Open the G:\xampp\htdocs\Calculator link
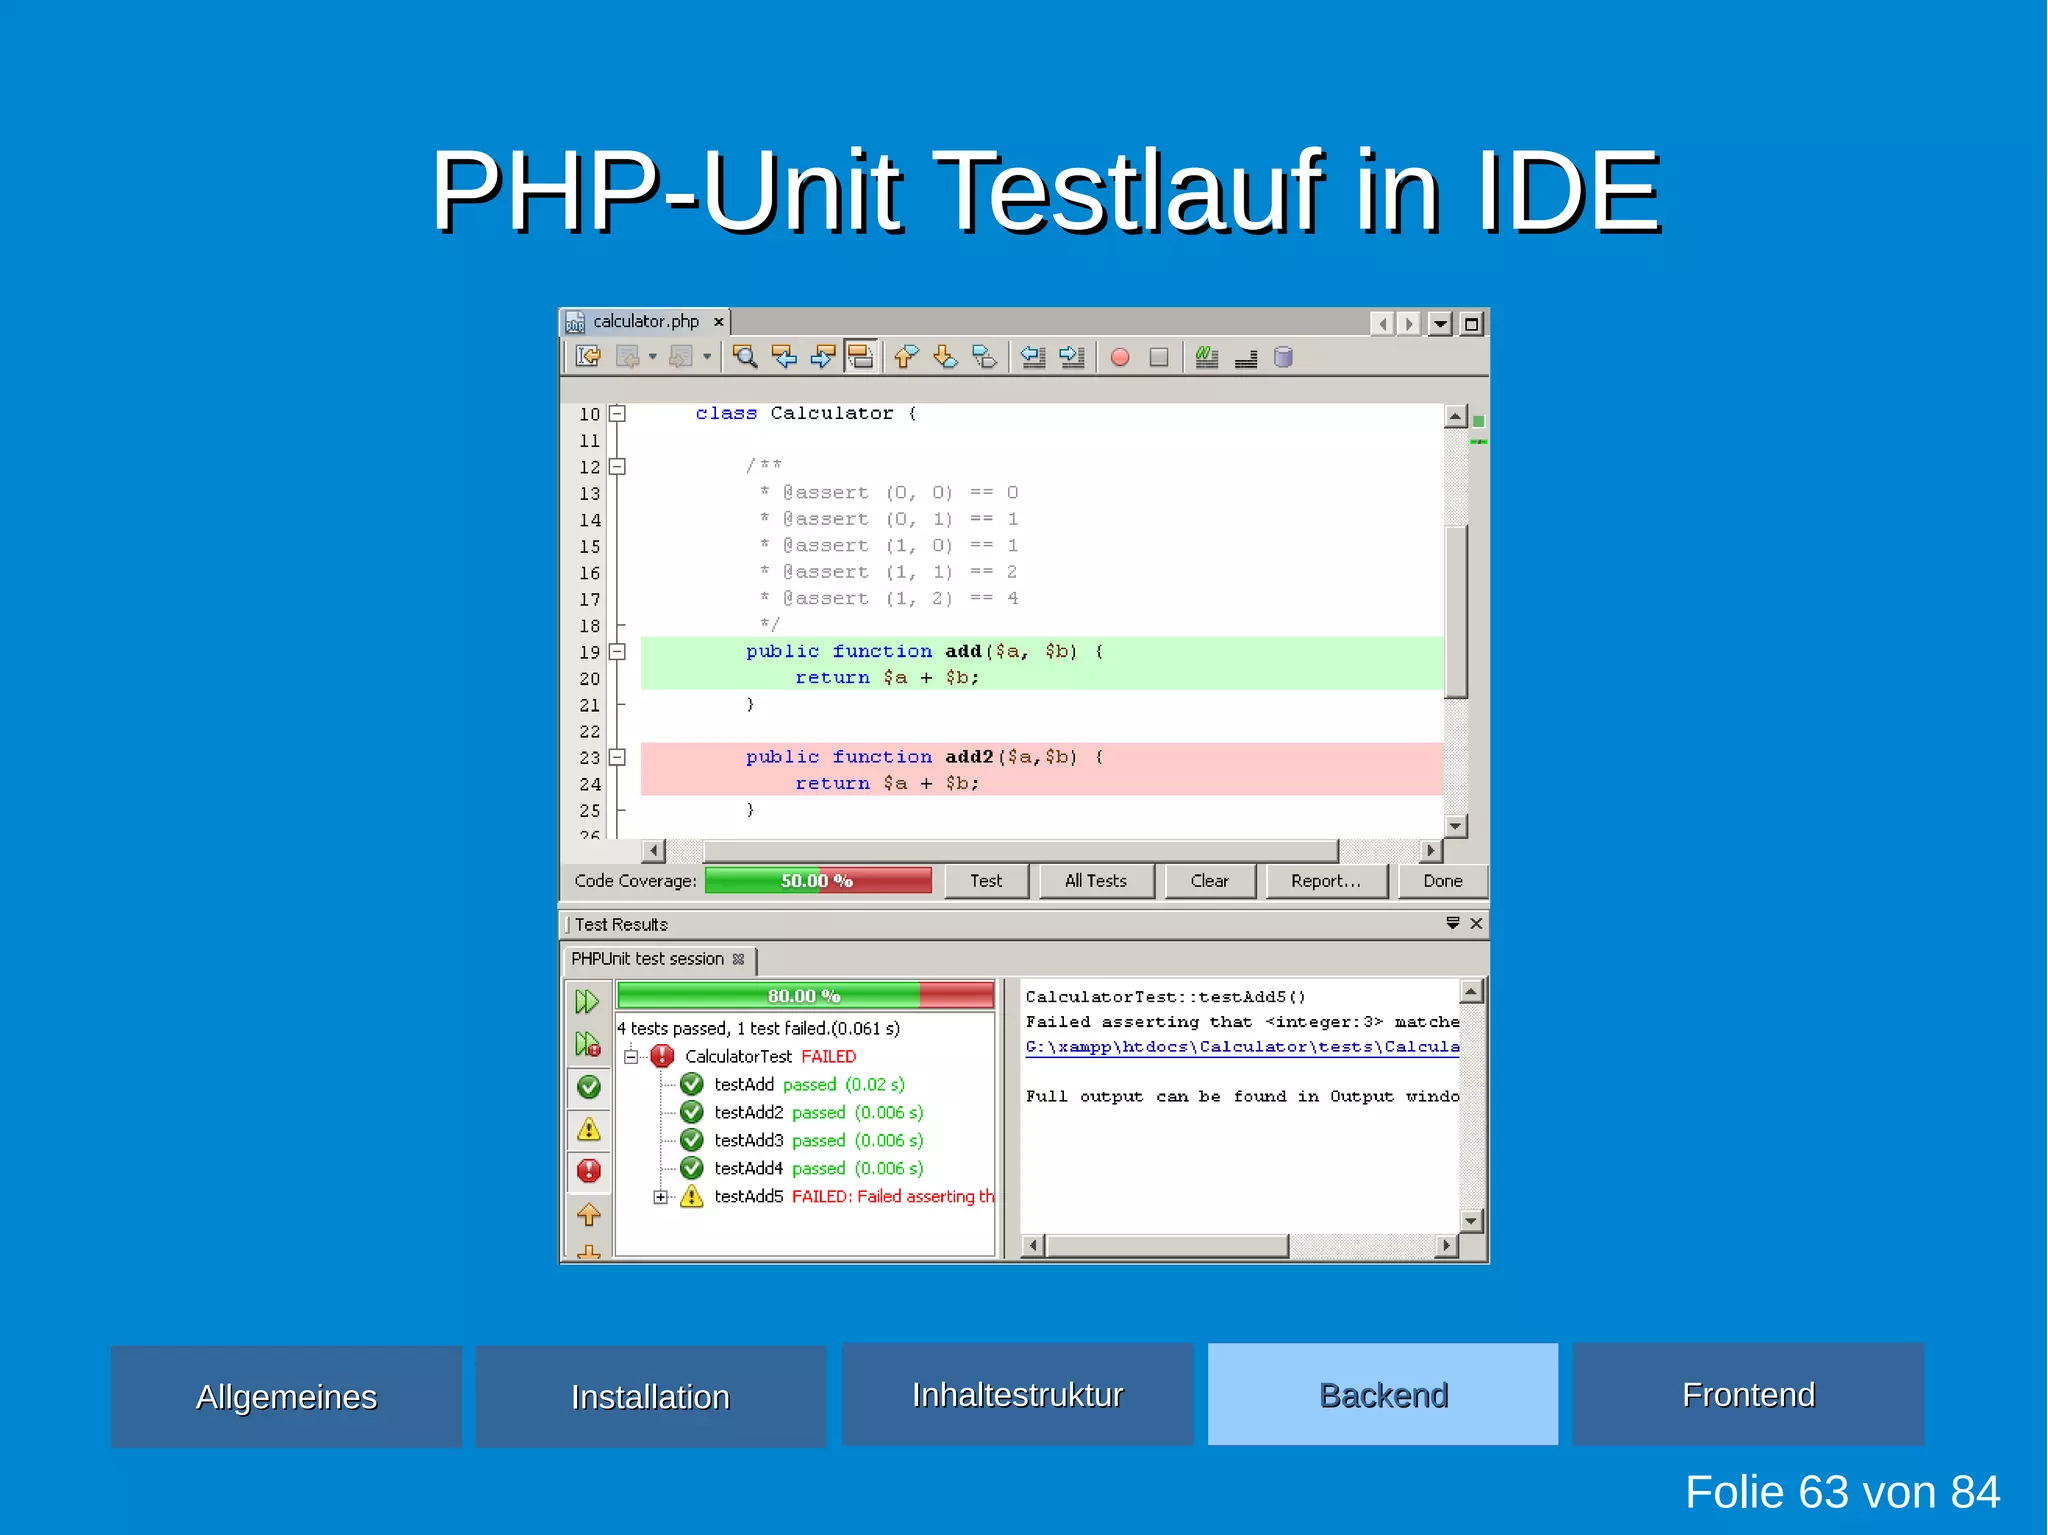Screen dimensions: 2048x1535 pos(1242,1047)
